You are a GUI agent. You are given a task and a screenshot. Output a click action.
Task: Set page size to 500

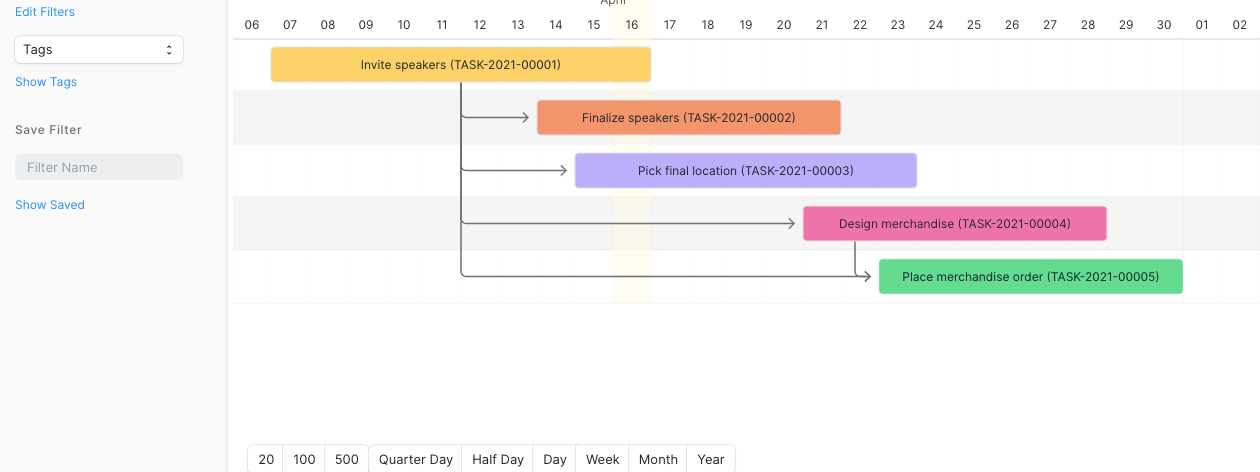point(347,459)
